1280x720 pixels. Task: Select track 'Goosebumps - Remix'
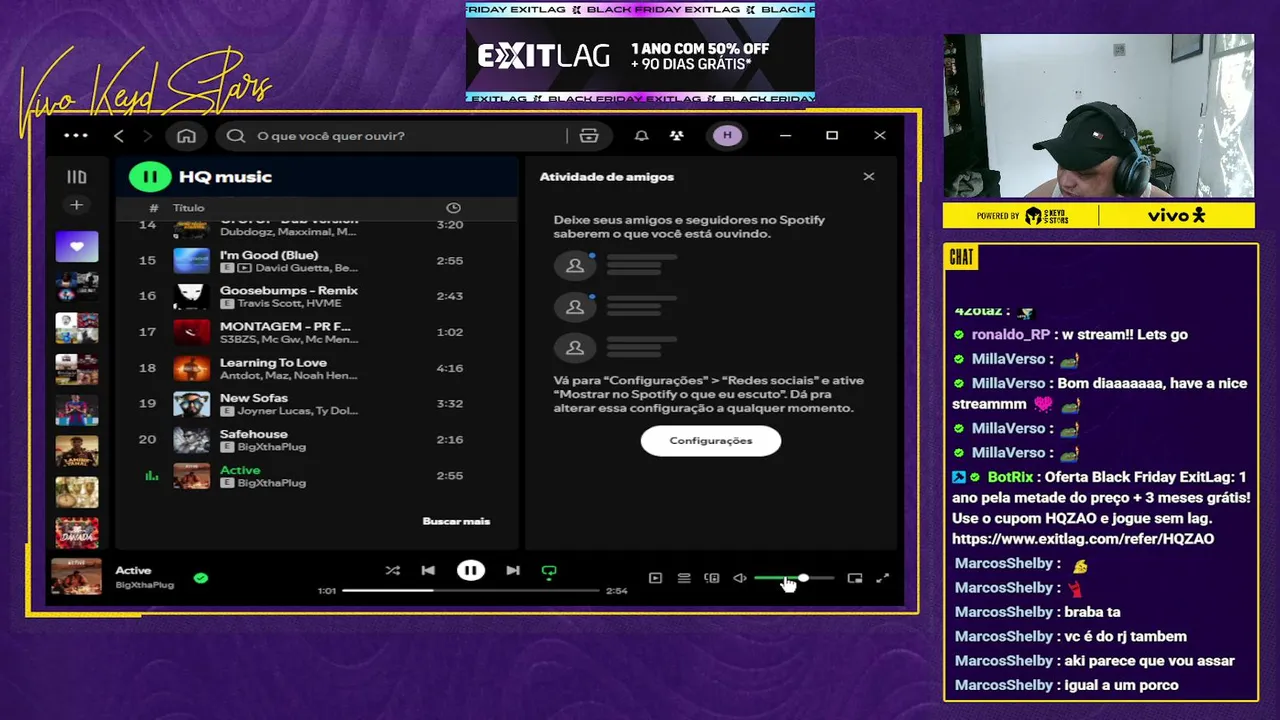288,291
